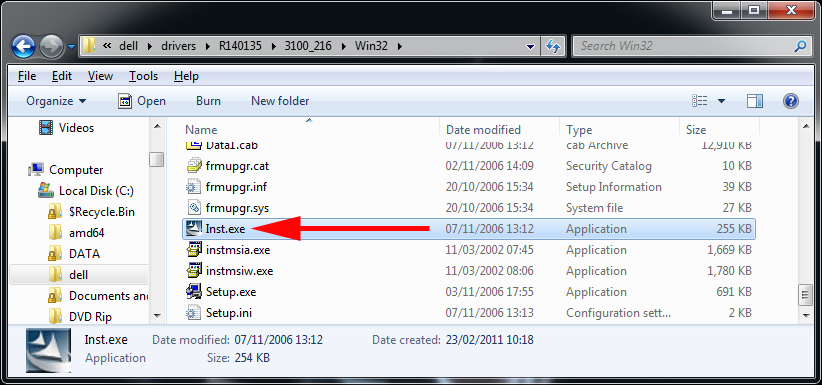Toggle the preview pane icon

click(755, 101)
